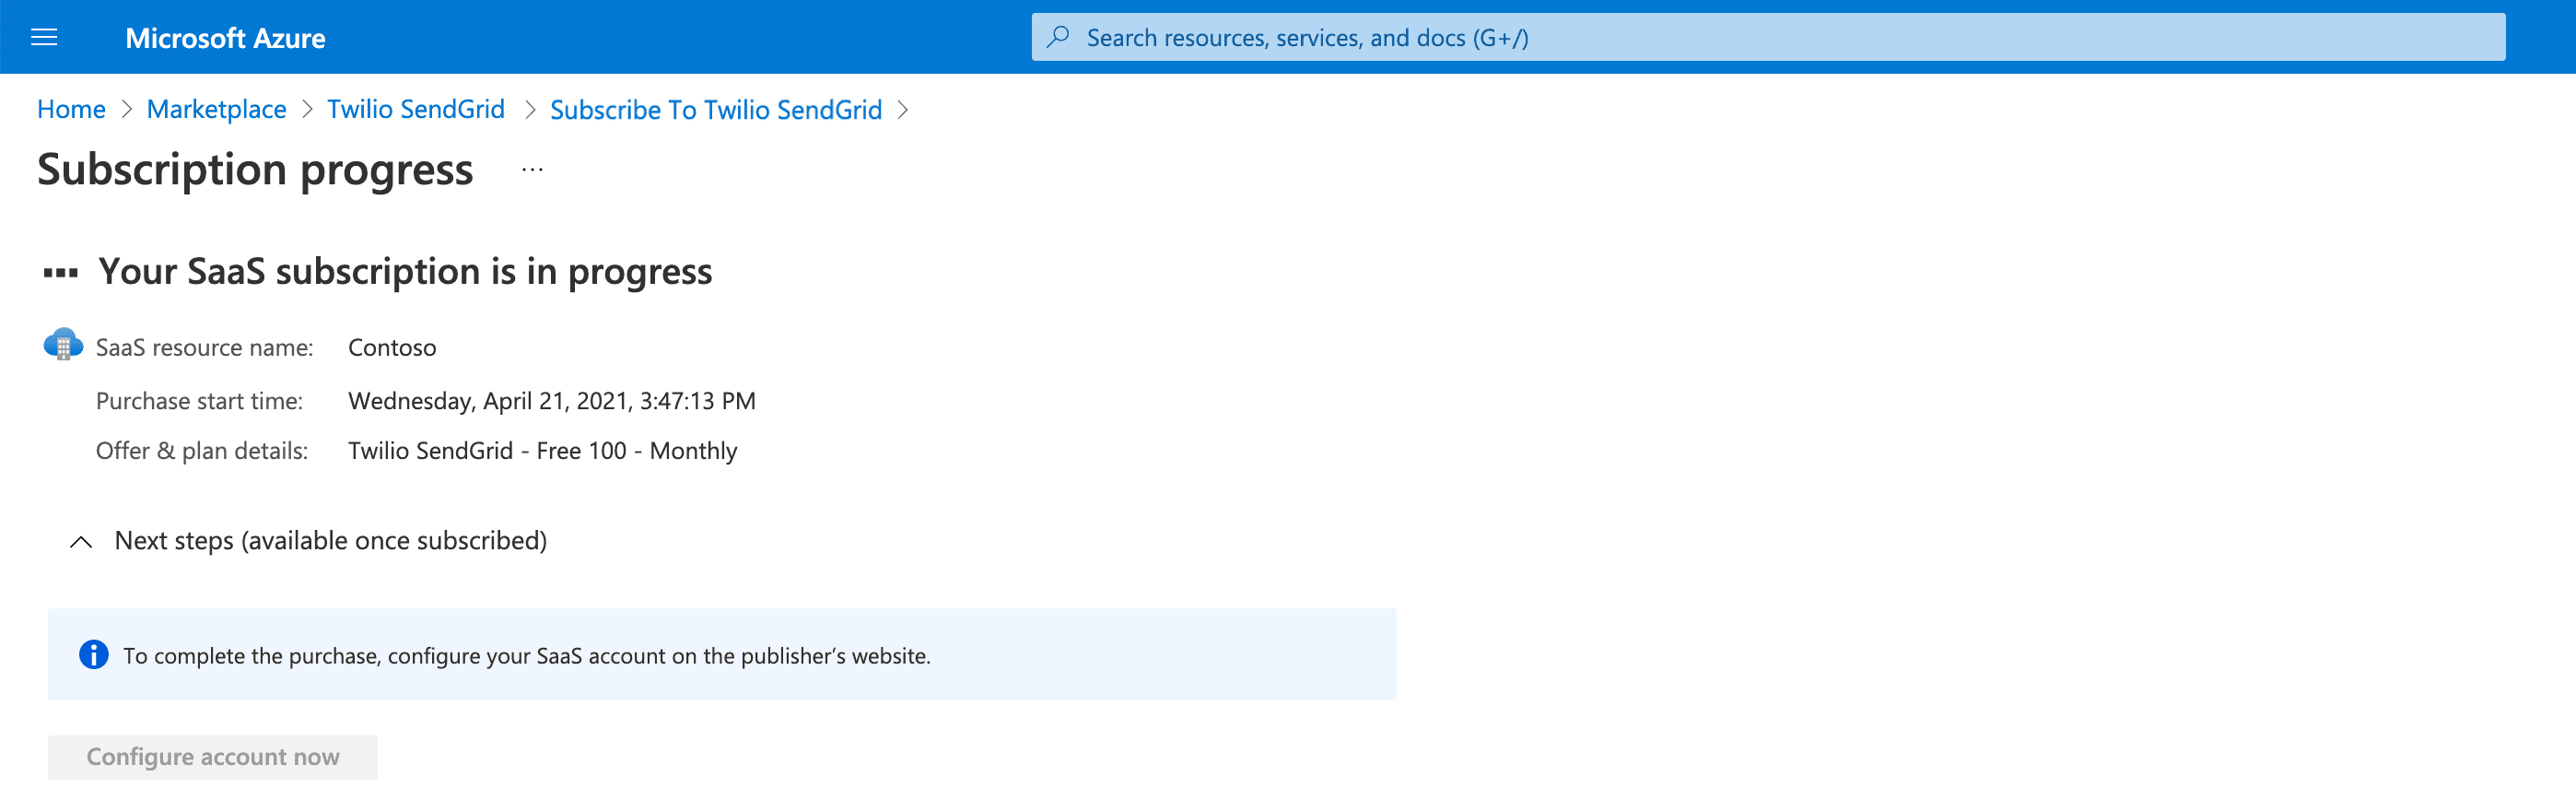Viewport: 2576px width, 800px height.
Task: Click the in-progress status dots icon
Action: (x=61, y=272)
